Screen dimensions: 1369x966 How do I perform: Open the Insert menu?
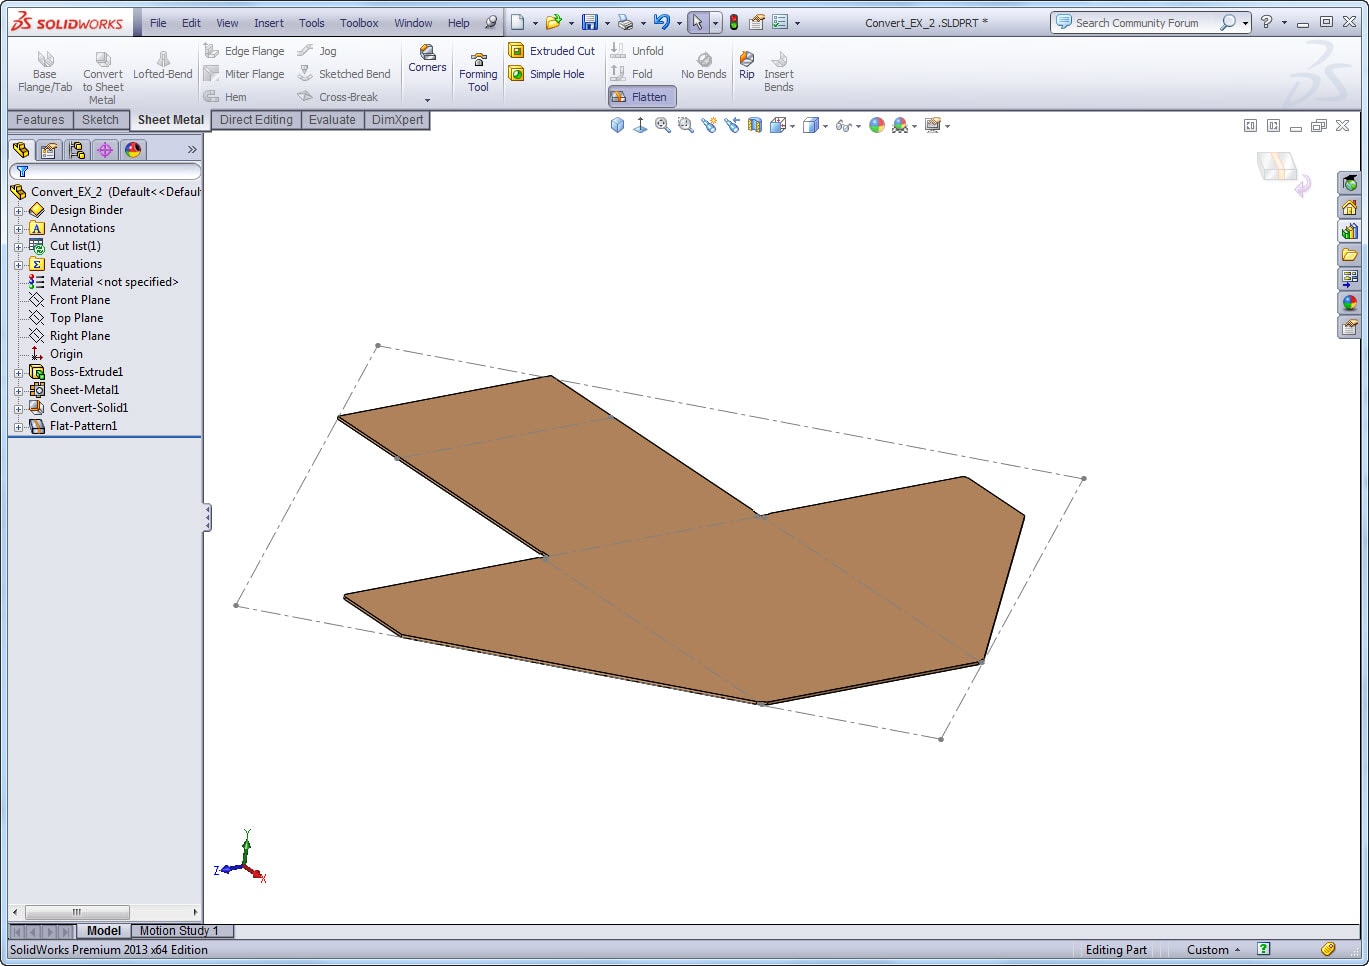(268, 22)
